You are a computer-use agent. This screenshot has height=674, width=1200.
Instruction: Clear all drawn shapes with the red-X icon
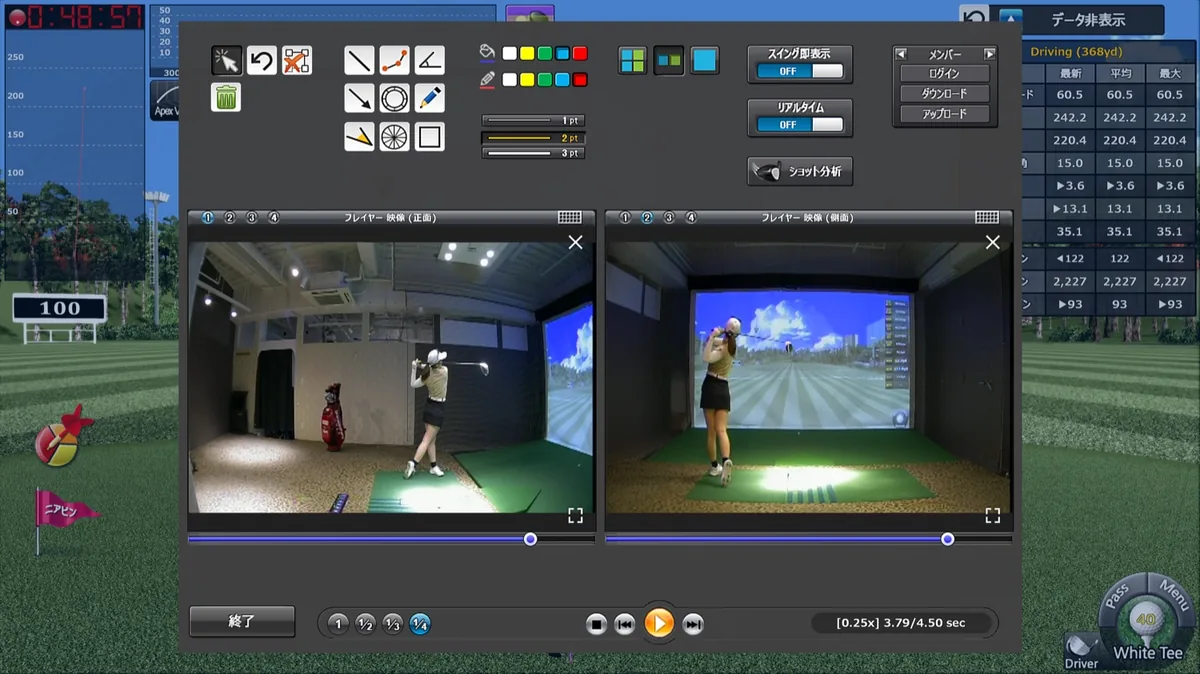coord(296,61)
